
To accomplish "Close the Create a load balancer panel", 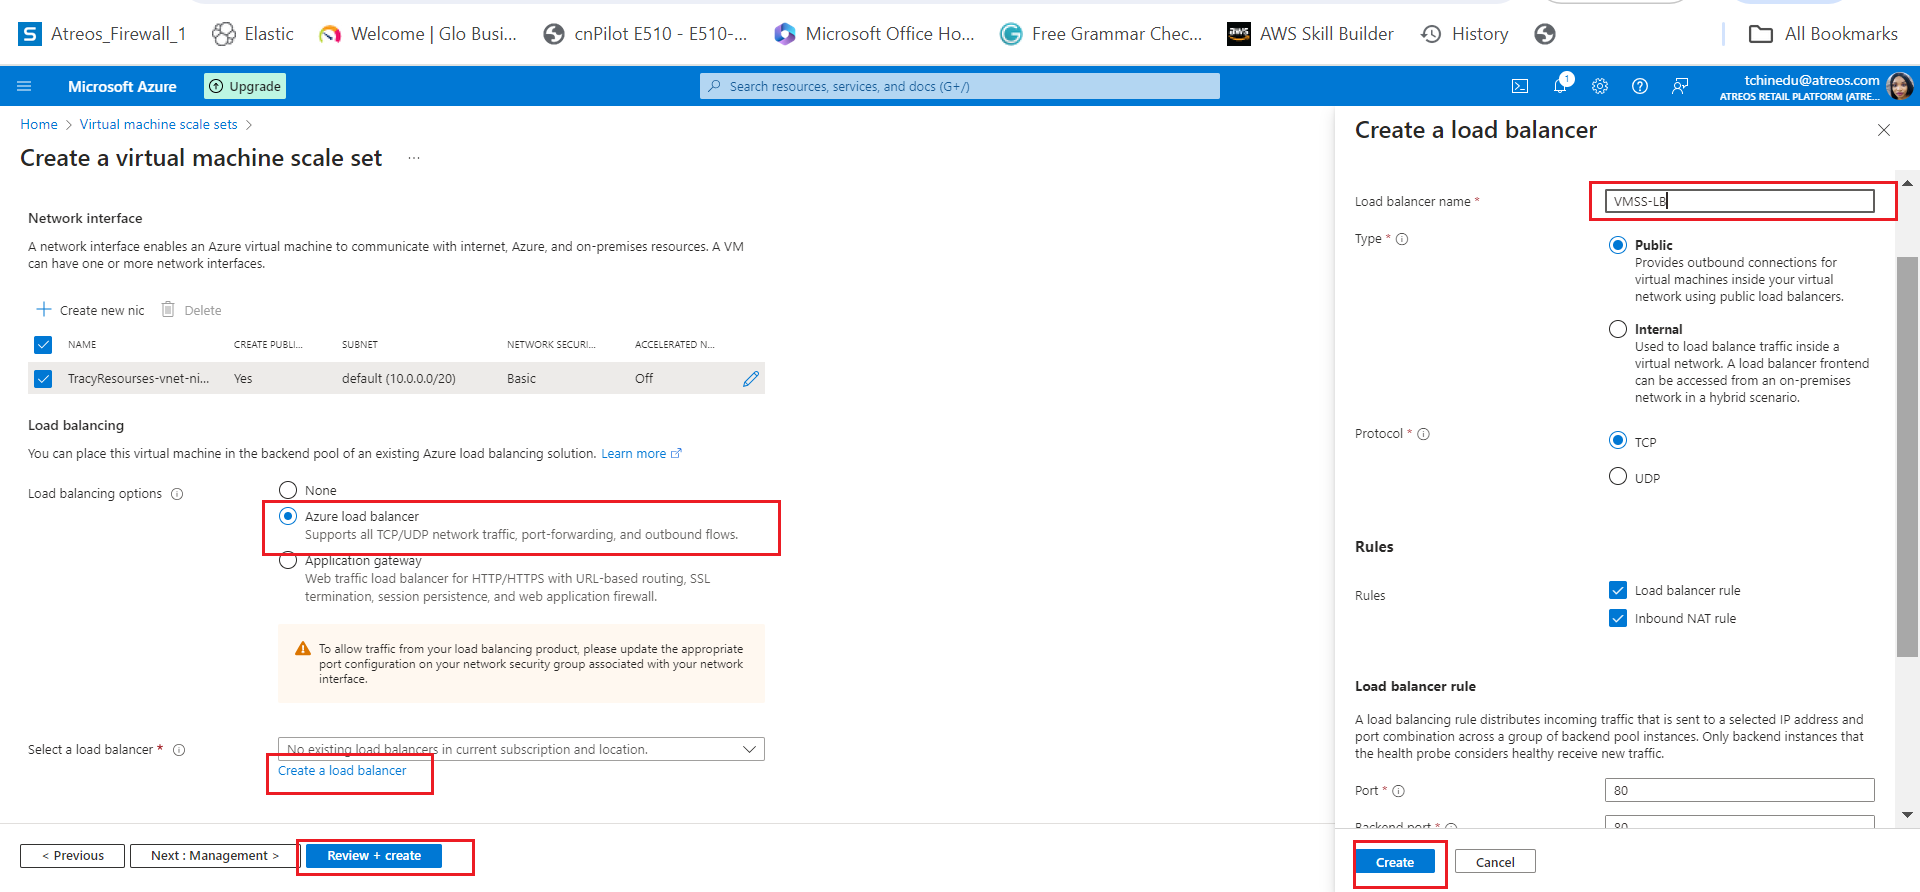I will click(x=1884, y=130).
